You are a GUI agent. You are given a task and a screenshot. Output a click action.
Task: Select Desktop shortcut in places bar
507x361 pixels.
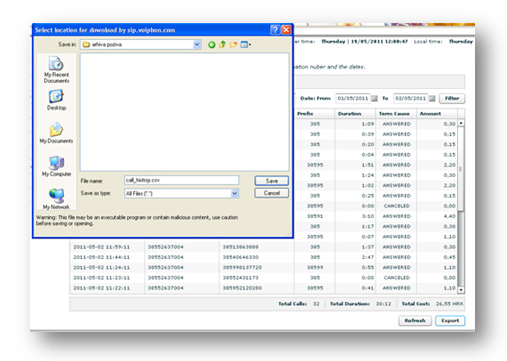[x=56, y=100]
